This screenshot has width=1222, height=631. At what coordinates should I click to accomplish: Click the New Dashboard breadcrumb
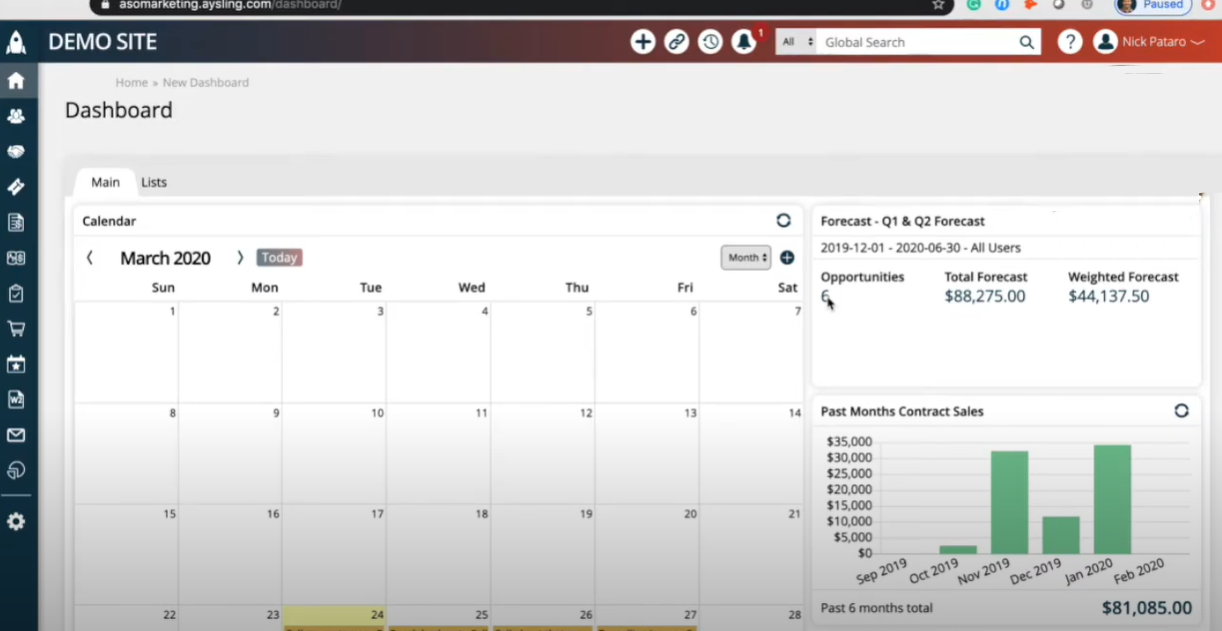click(x=206, y=82)
